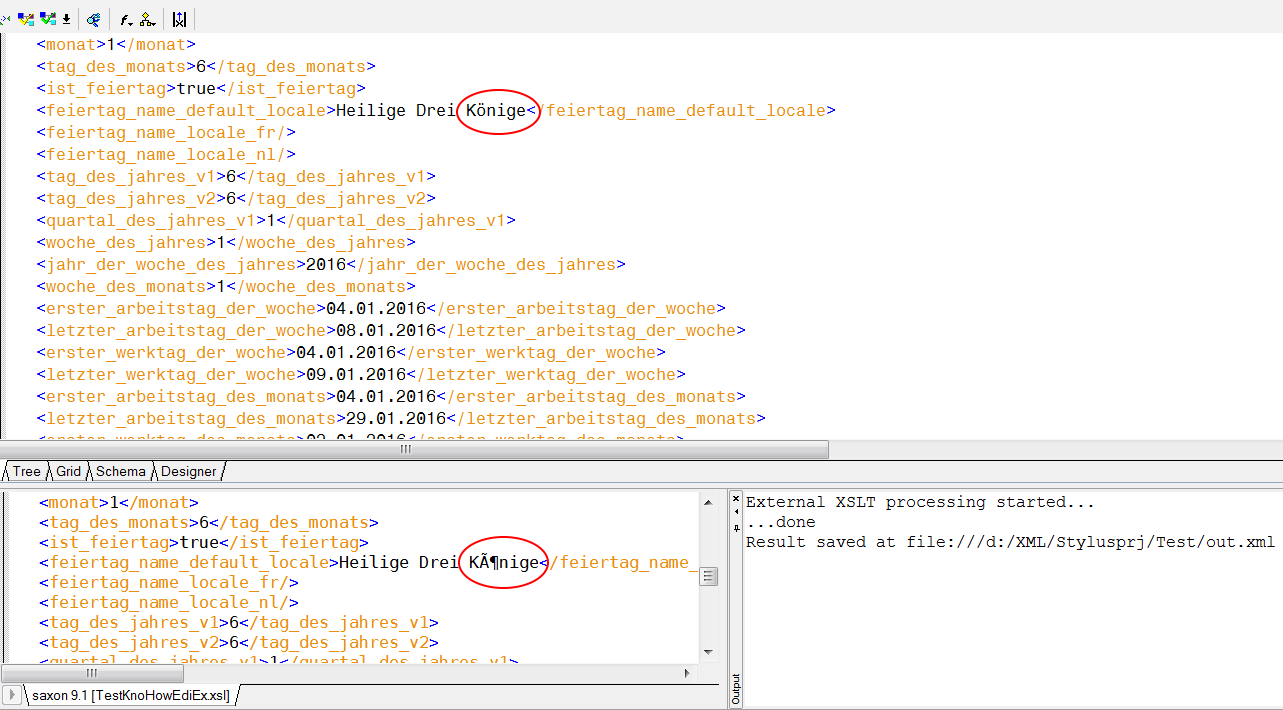Click scroll down arrow in result pane

pos(708,652)
